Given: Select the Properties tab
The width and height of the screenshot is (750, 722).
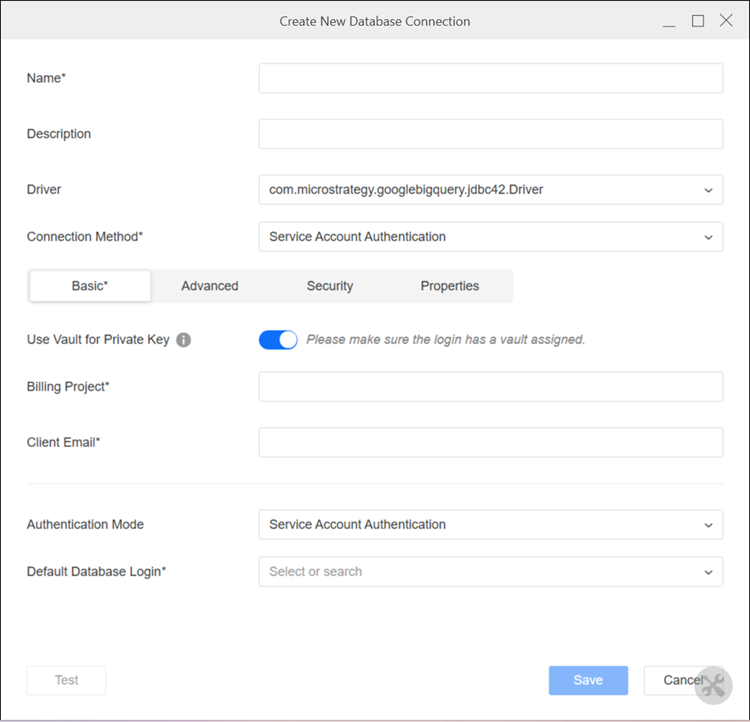Looking at the screenshot, I should (450, 286).
